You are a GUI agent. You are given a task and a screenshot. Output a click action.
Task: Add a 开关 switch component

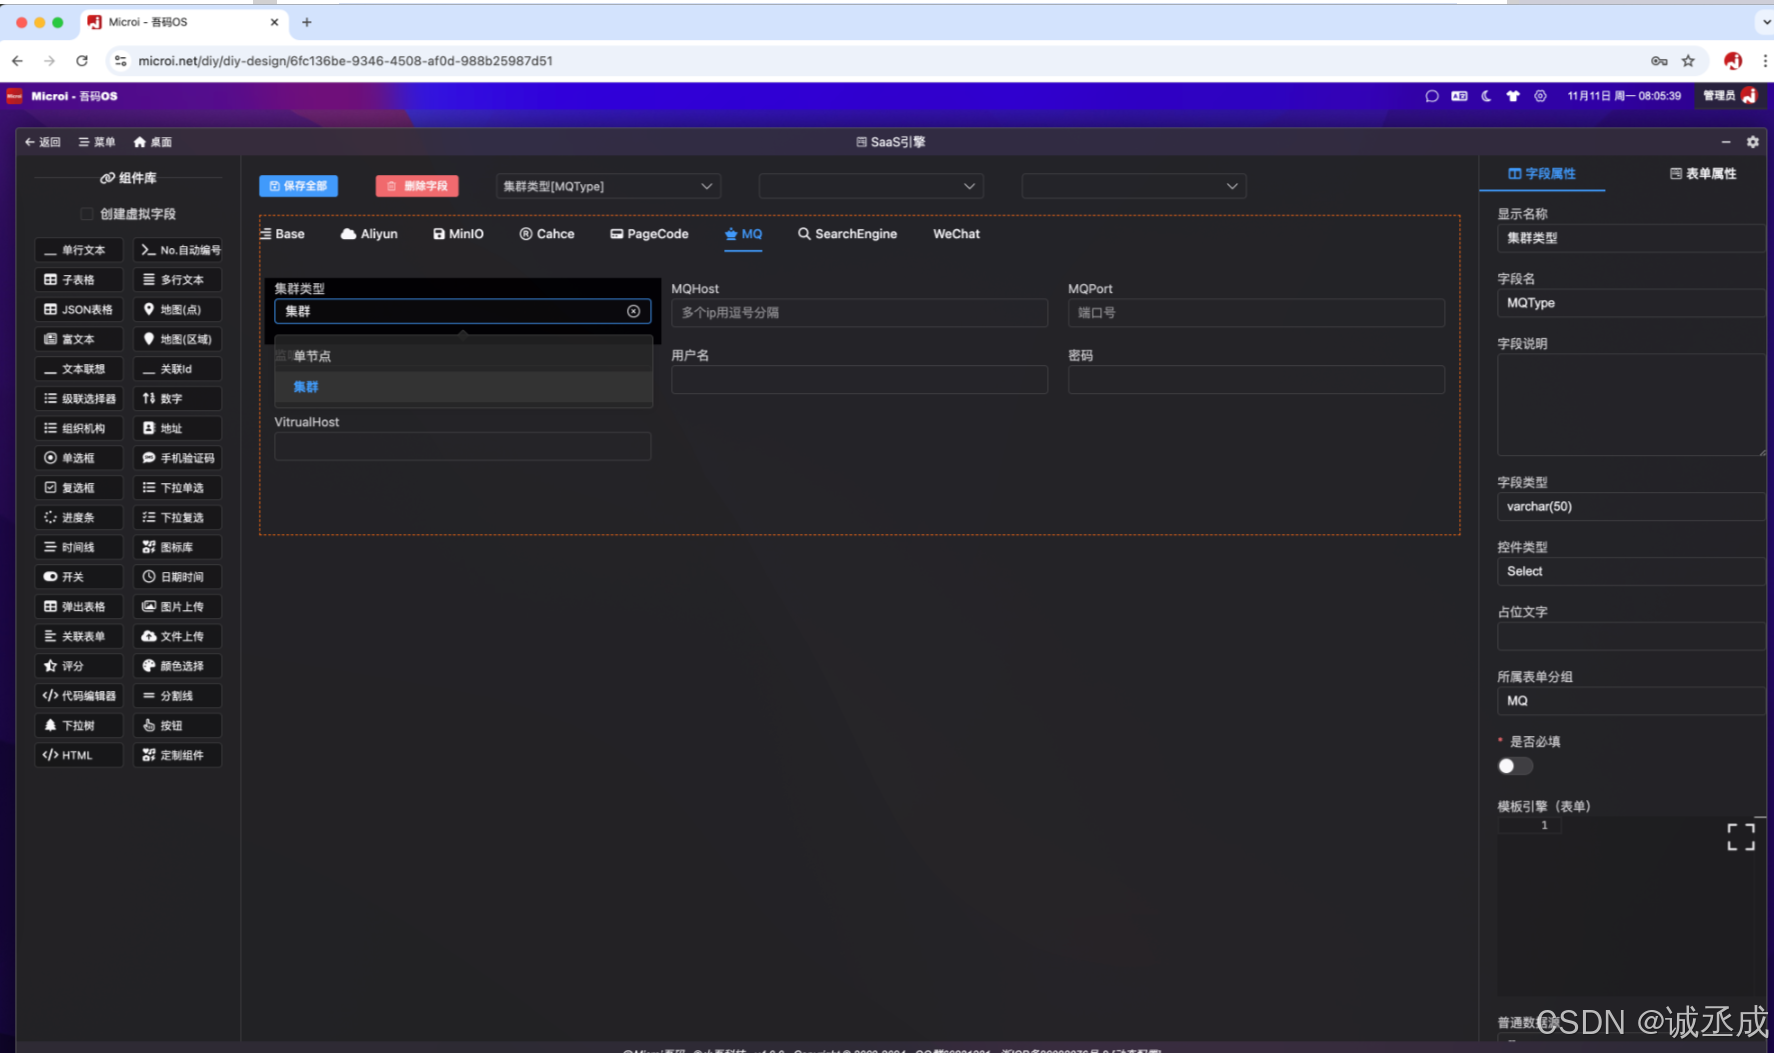[78, 577]
